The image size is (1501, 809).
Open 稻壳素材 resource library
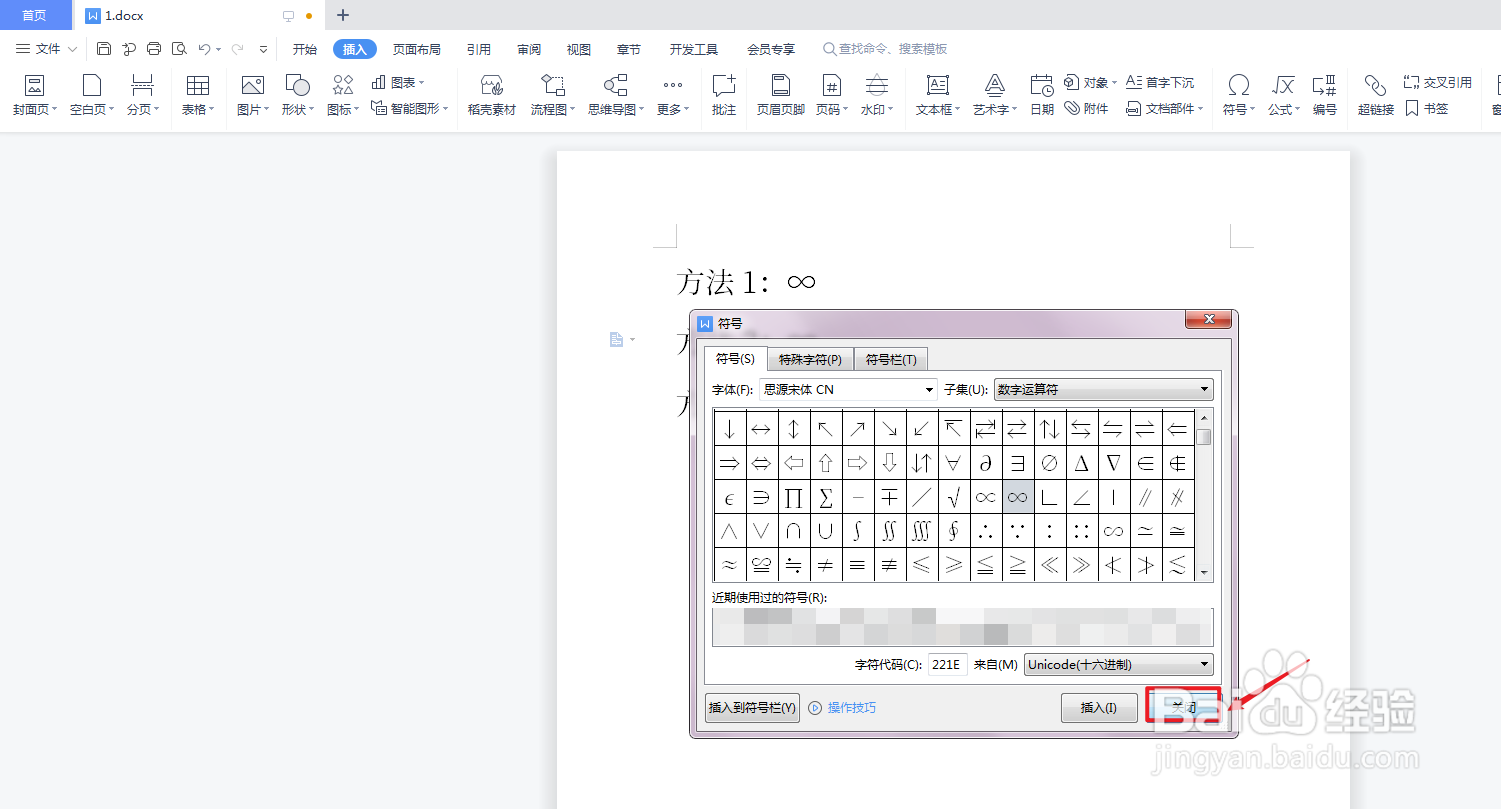point(491,96)
